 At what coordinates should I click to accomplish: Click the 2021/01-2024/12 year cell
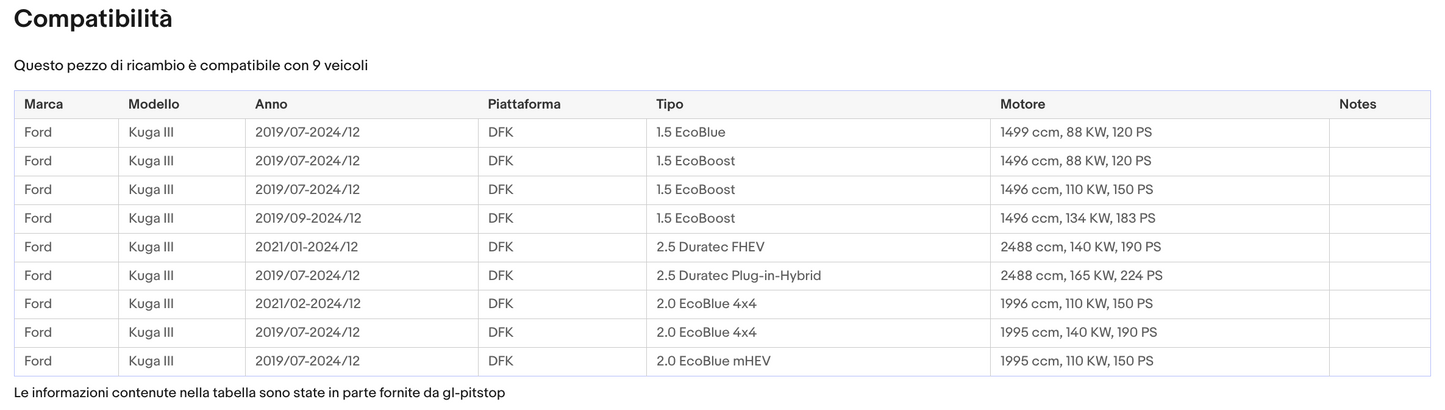point(306,247)
